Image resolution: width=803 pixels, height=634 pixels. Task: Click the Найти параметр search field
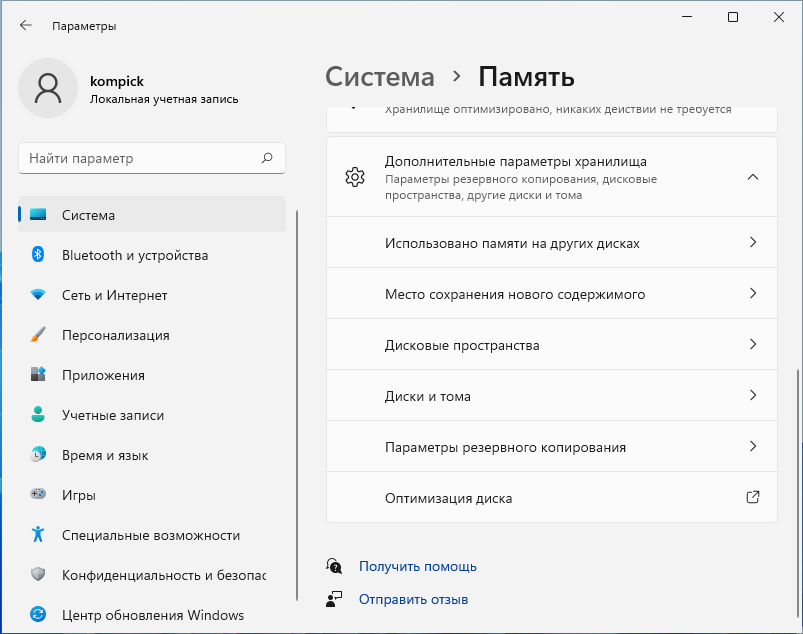140,158
